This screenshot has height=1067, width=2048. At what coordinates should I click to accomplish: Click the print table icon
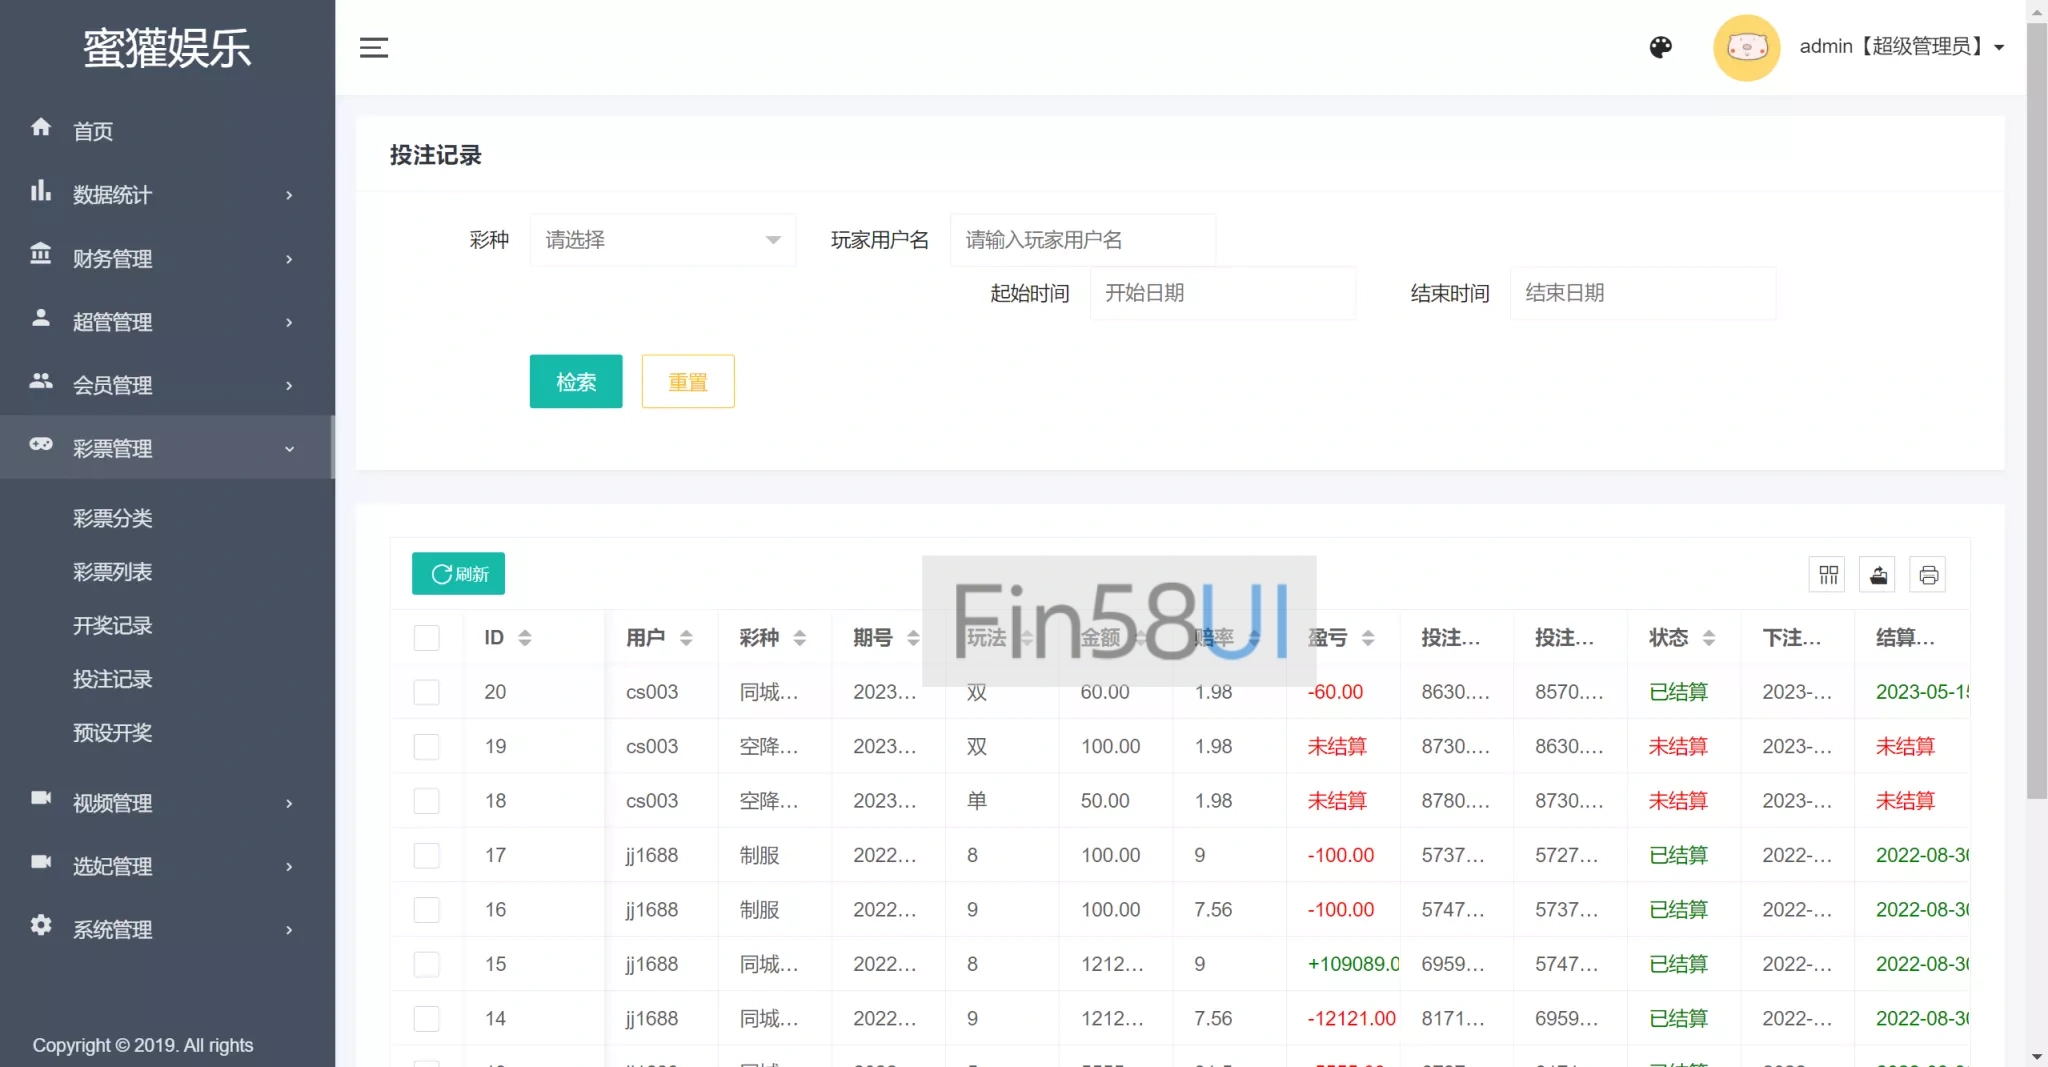coord(1928,575)
